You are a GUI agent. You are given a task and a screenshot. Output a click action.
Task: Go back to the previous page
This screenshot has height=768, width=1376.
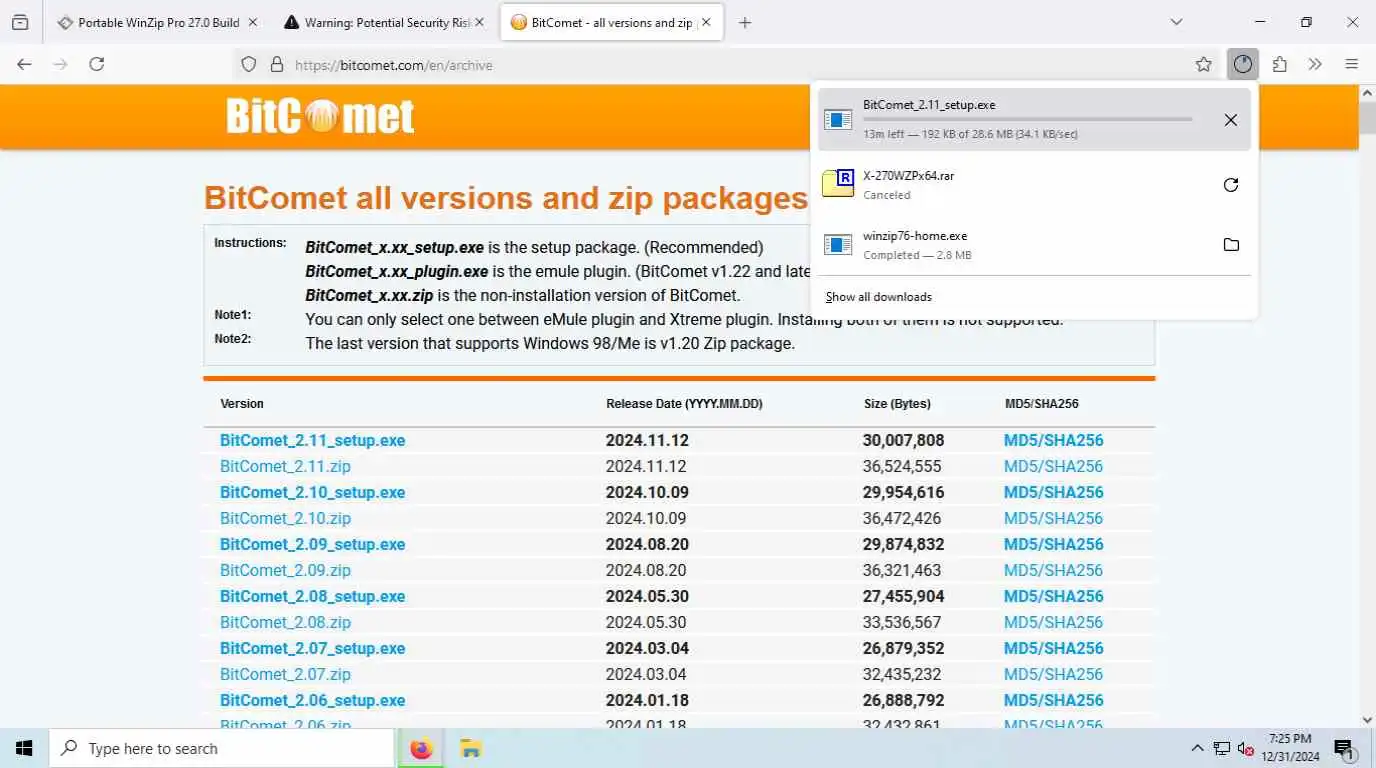tap(25, 64)
